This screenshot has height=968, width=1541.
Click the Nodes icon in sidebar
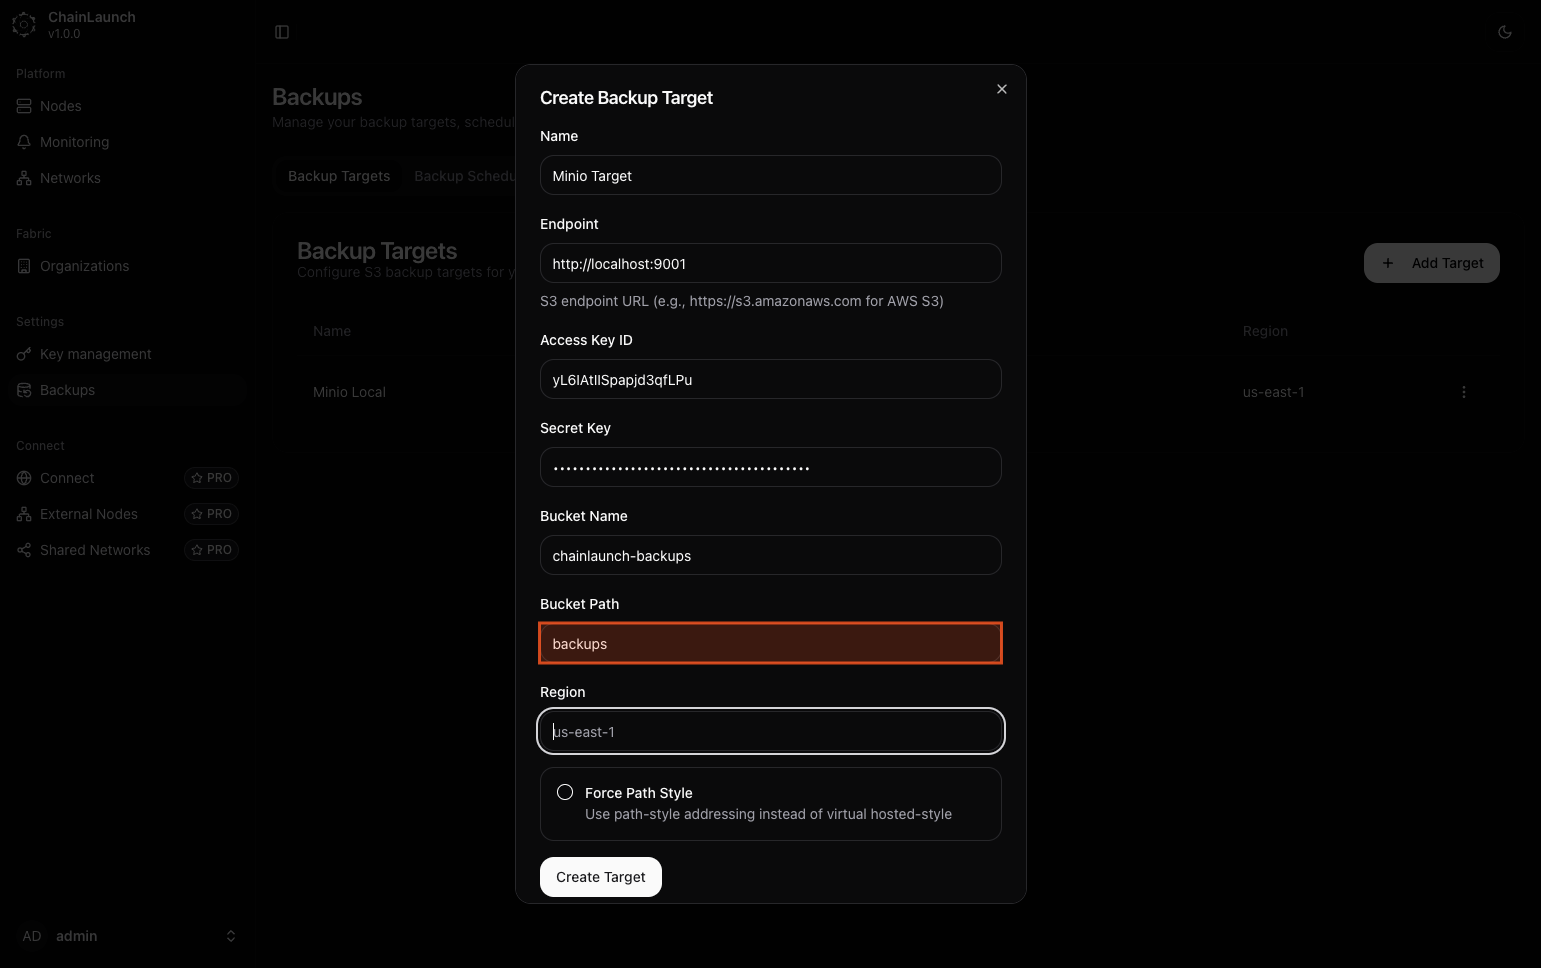[24, 106]
